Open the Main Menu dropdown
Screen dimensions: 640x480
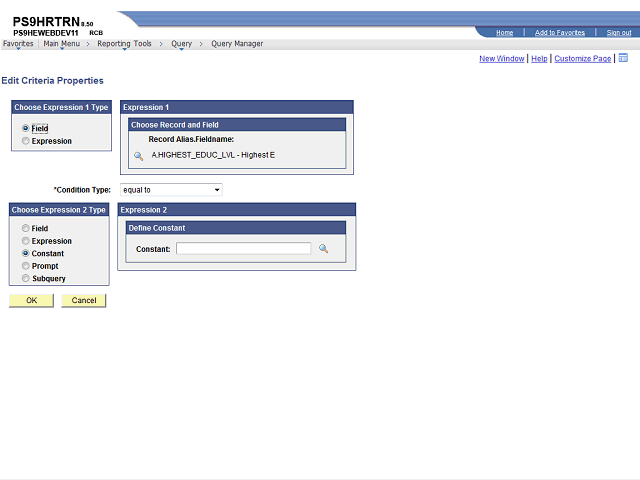coord(62,44)
